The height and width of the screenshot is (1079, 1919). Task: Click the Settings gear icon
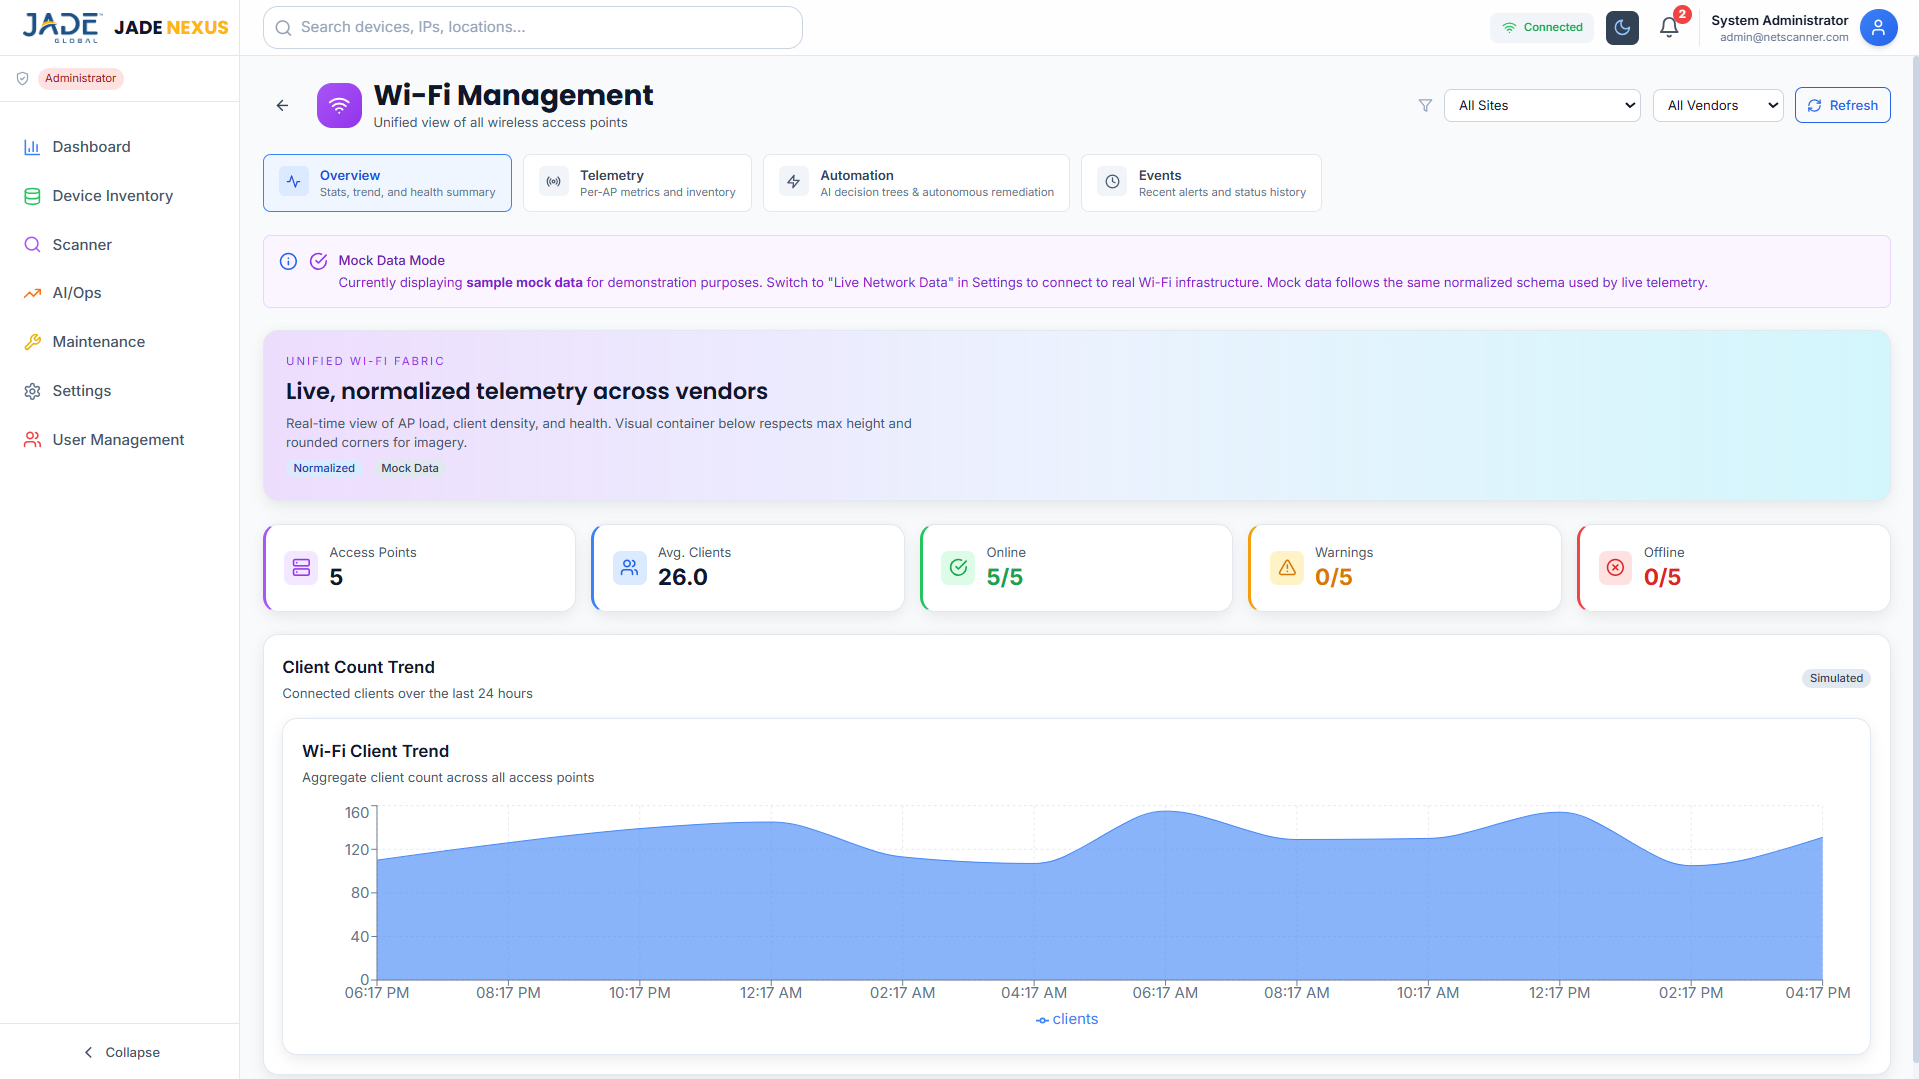point(32,391)
